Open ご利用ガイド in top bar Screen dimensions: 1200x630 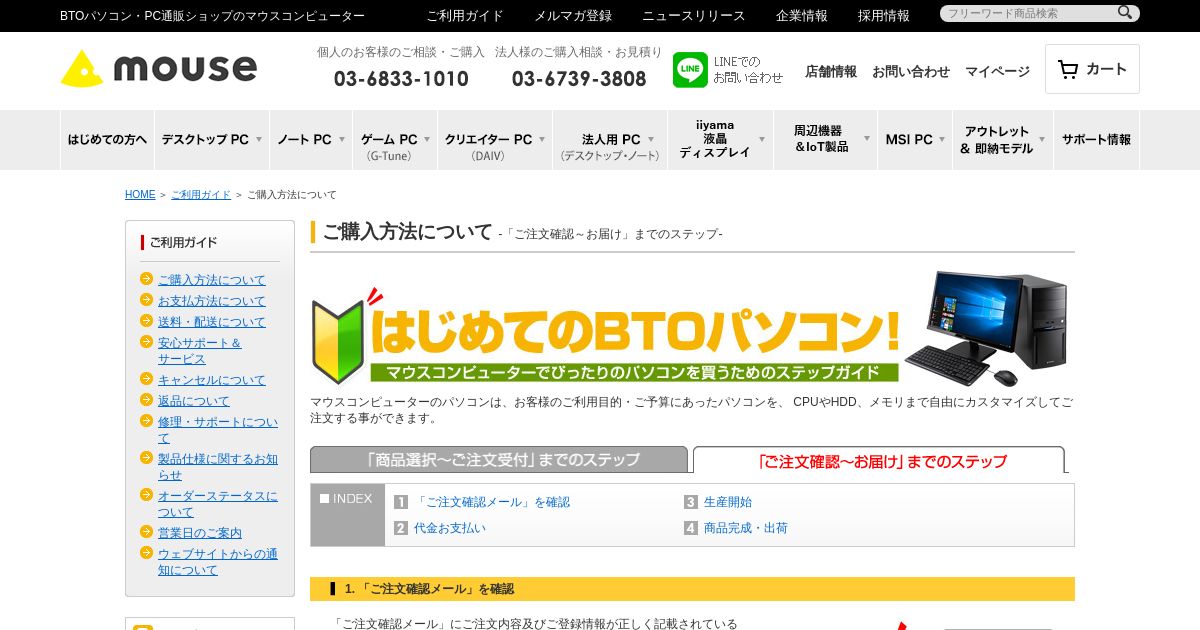[465, 16]
